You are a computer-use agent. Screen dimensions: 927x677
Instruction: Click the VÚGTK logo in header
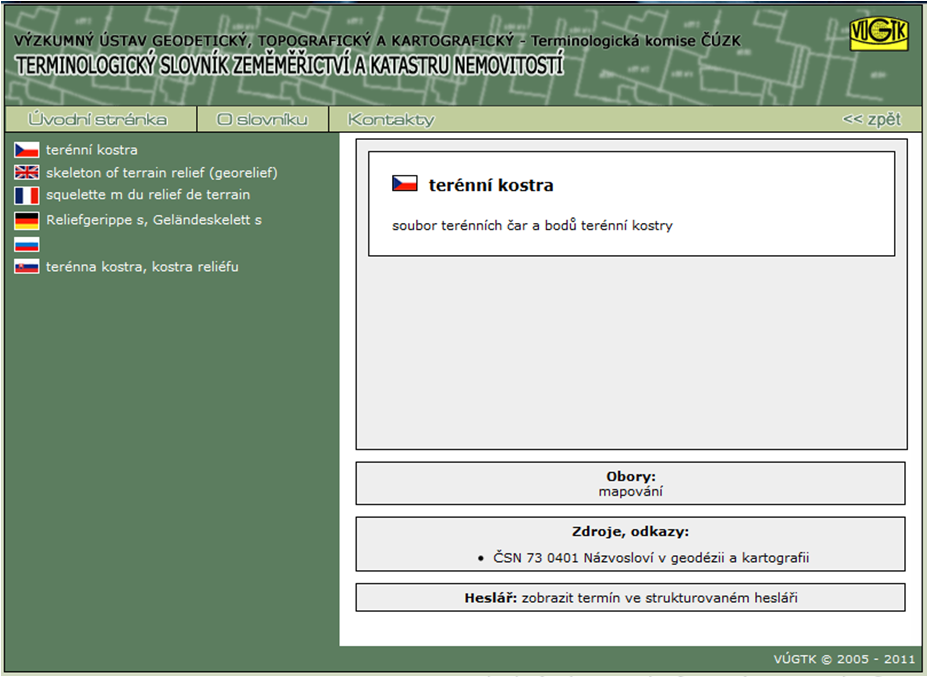[x=879, y=33]
